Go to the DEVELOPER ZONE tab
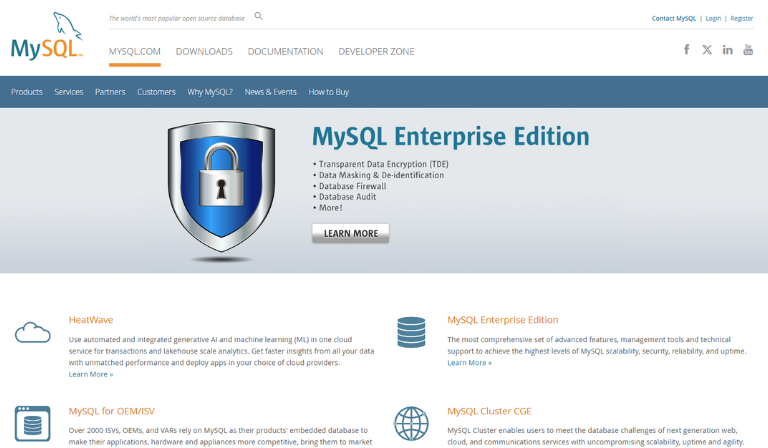 pos(376,51)
